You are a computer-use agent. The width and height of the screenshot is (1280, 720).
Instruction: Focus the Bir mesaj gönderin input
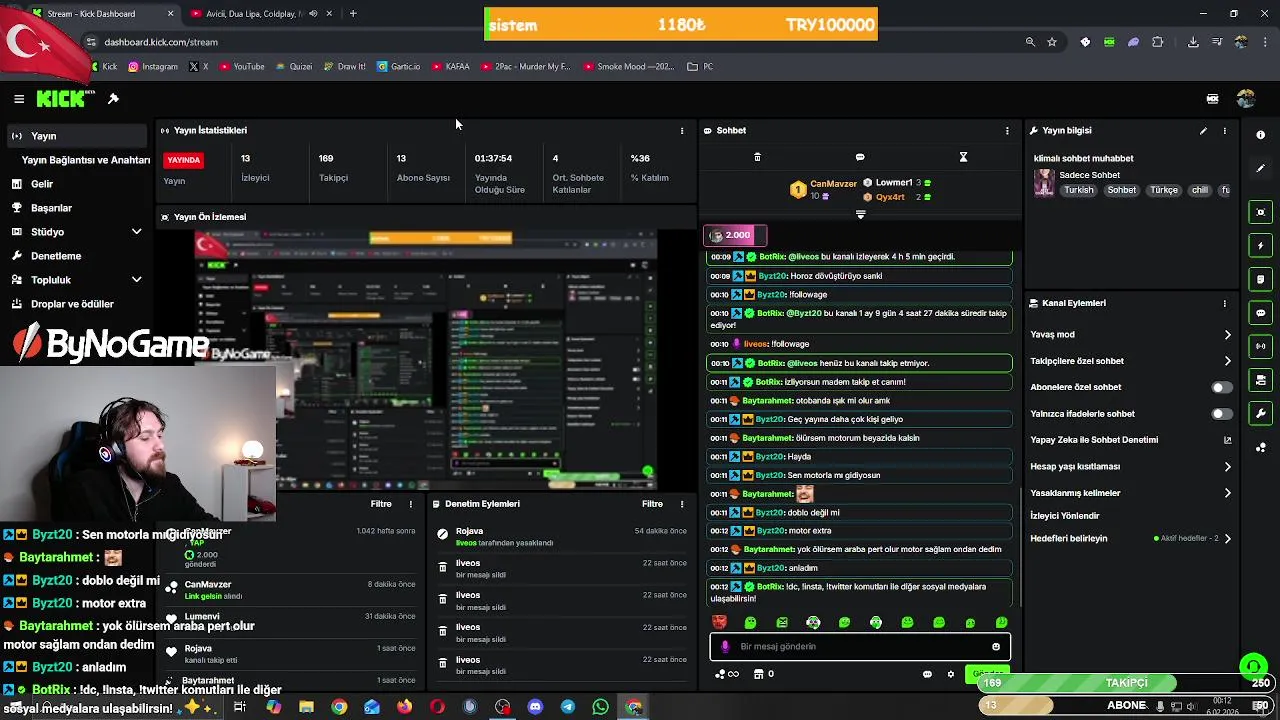pyautogui.click(x=860, y=647)
